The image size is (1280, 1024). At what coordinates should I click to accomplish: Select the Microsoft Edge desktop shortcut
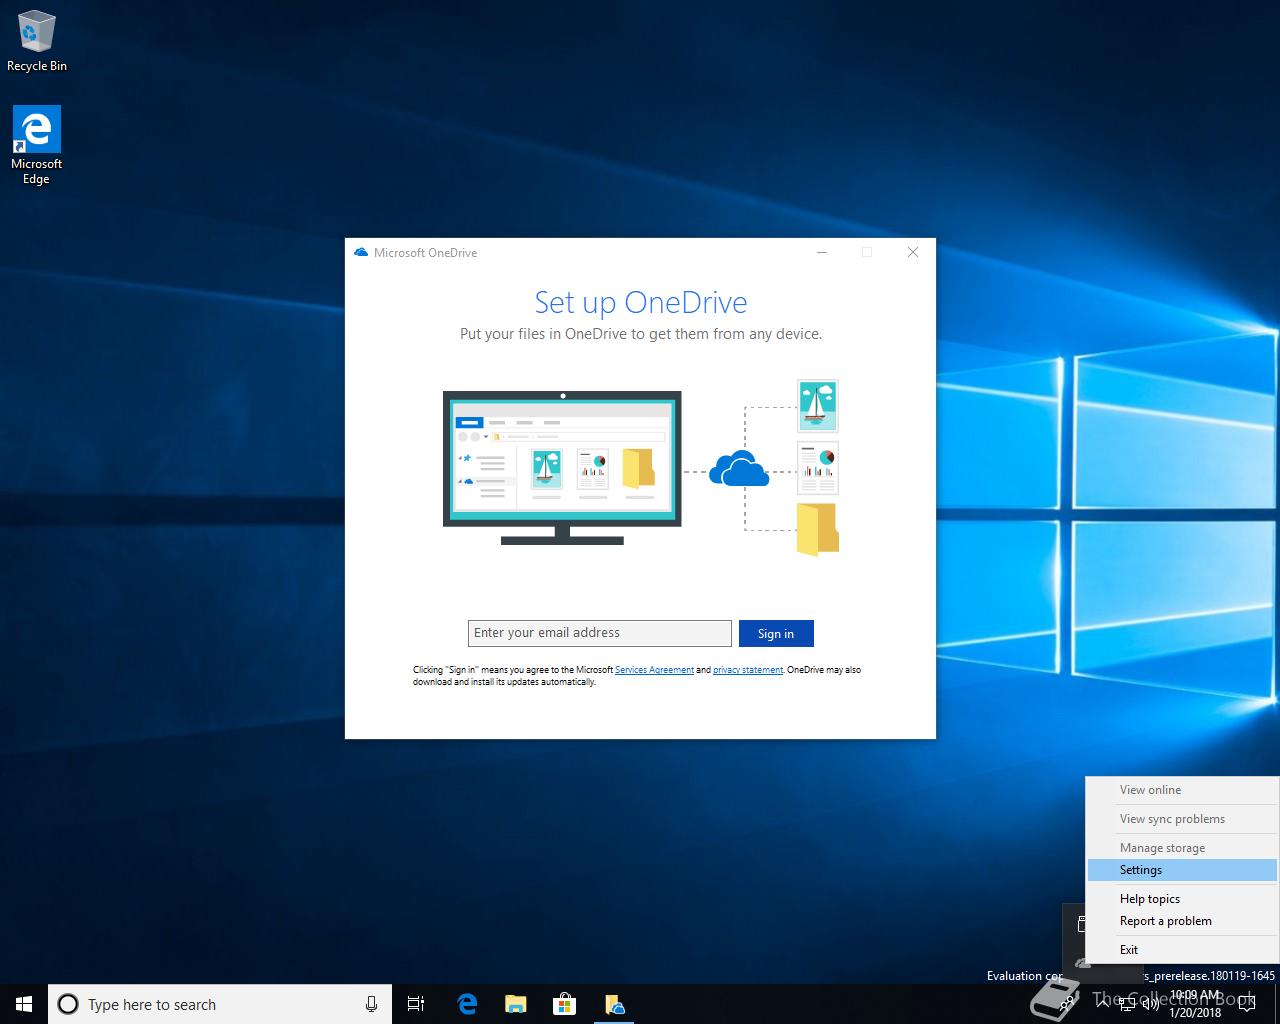37,146
